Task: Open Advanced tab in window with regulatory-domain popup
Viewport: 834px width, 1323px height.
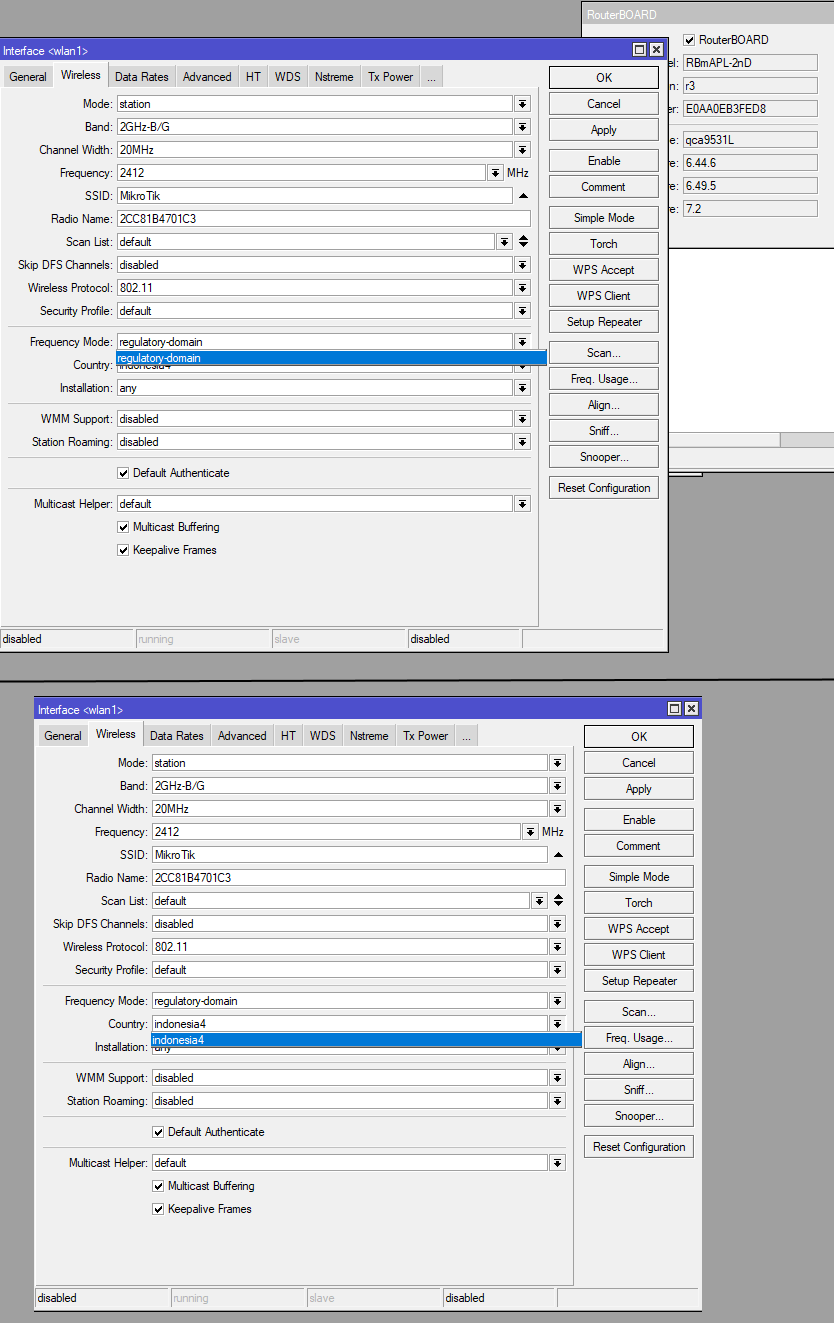Action: (207, 77)
